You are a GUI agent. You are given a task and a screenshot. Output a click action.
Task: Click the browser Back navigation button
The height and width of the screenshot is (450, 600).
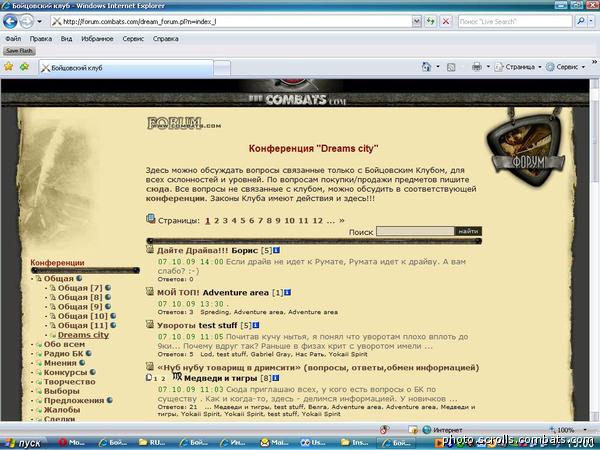tap(13, 22)
